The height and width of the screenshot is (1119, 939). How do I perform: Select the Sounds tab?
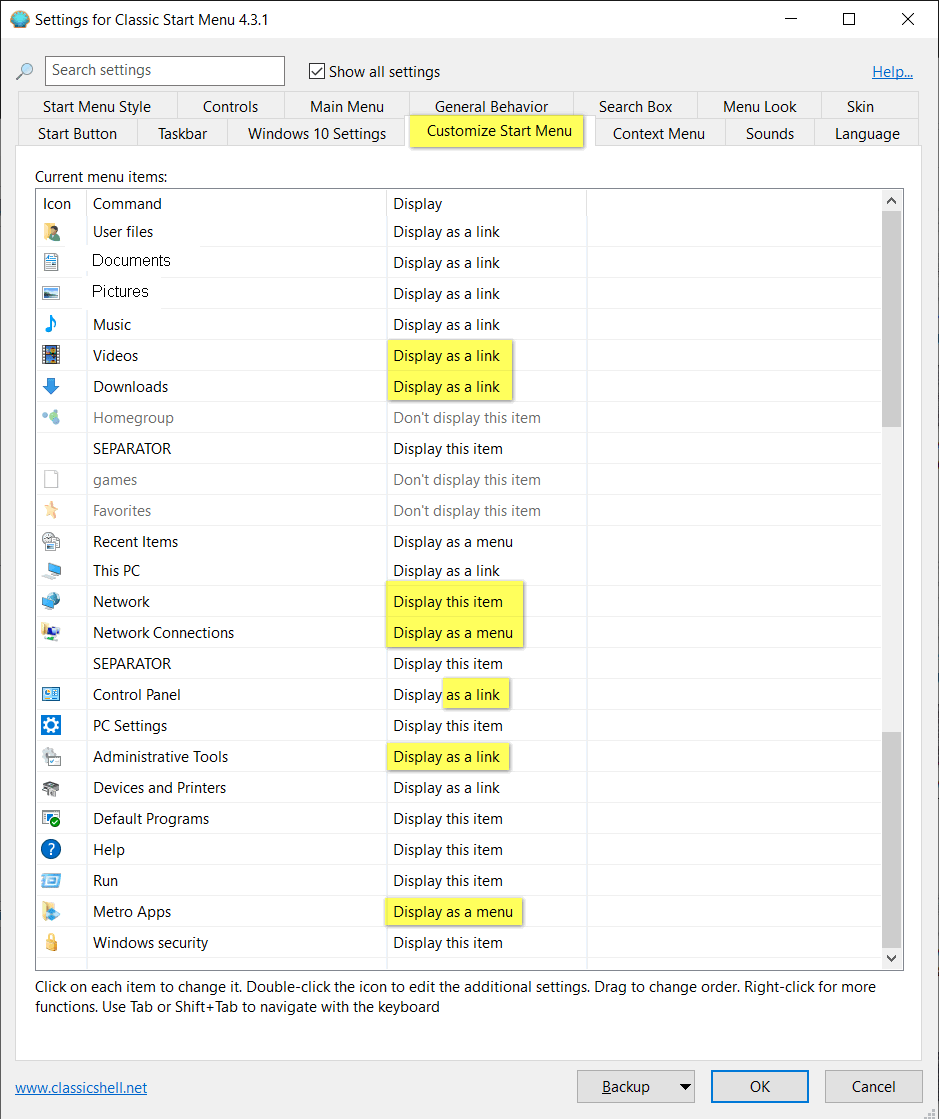coord(770,133)
